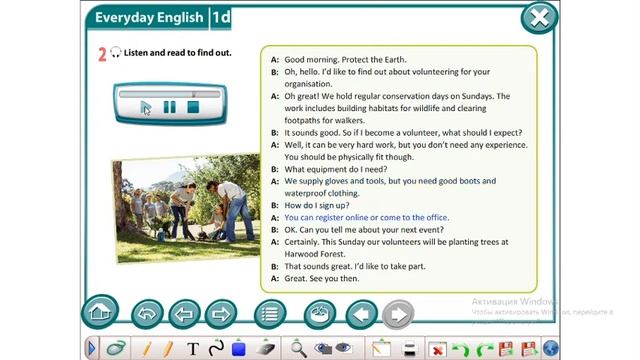Select the Text tool

coord(193,349)
